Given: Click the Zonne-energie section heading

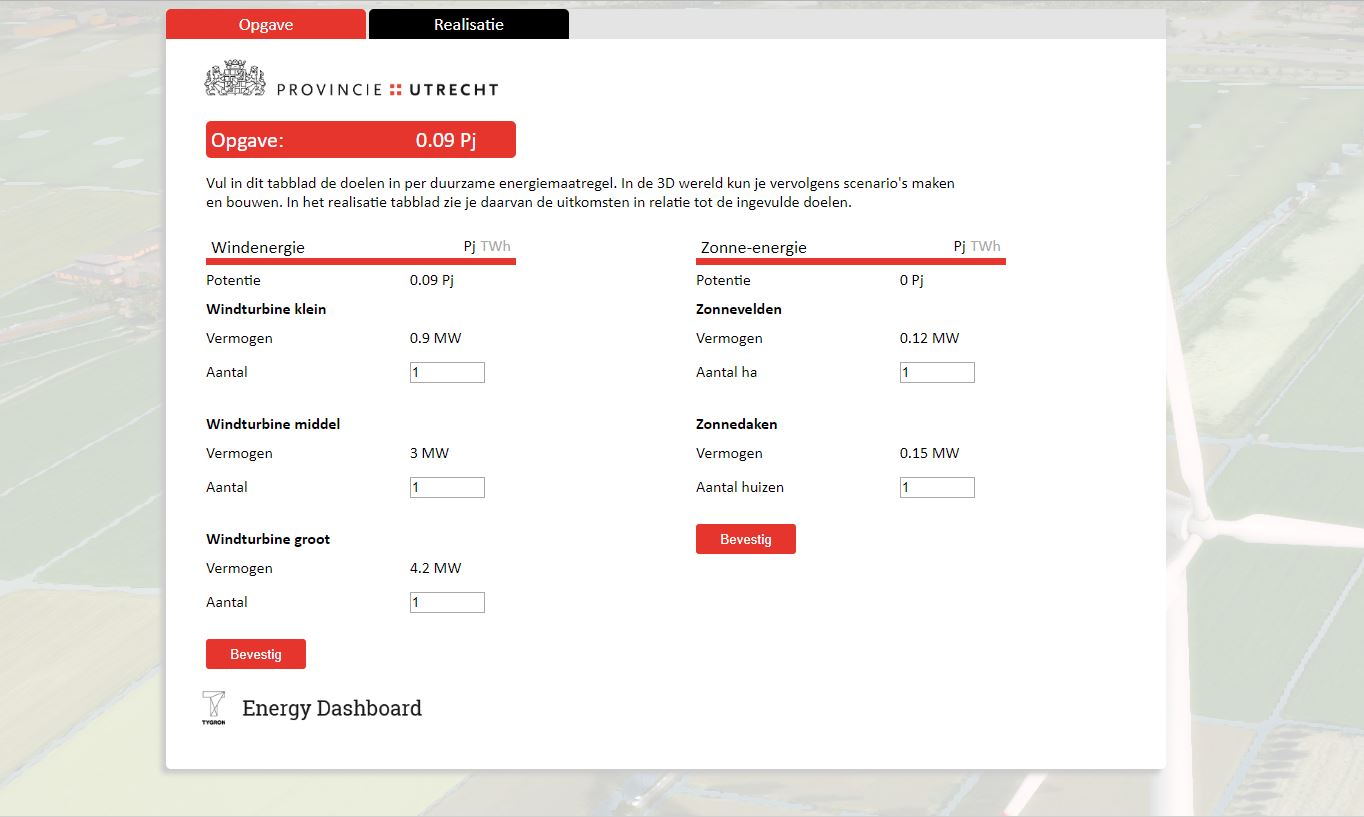Looking at the screenshot, I should point(753,247).
